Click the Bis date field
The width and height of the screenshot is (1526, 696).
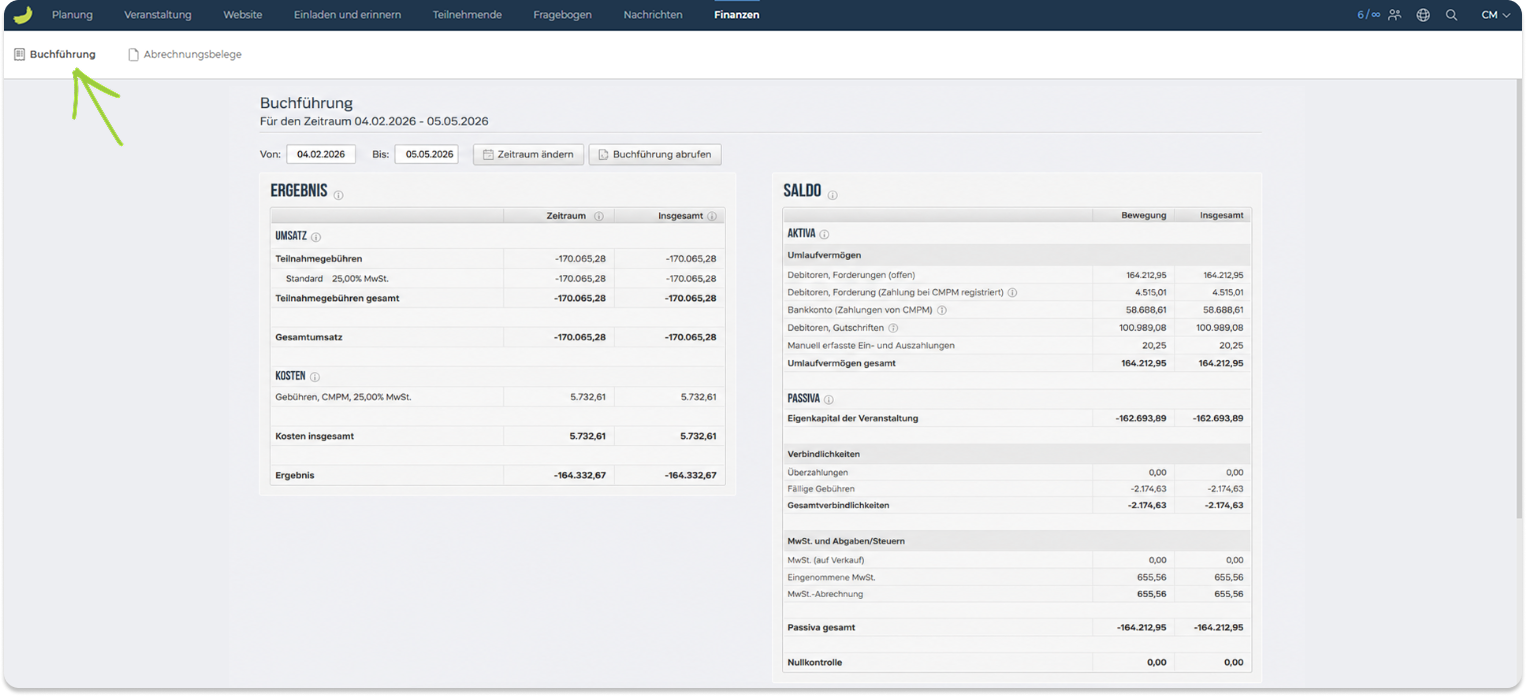click(427, 154)
